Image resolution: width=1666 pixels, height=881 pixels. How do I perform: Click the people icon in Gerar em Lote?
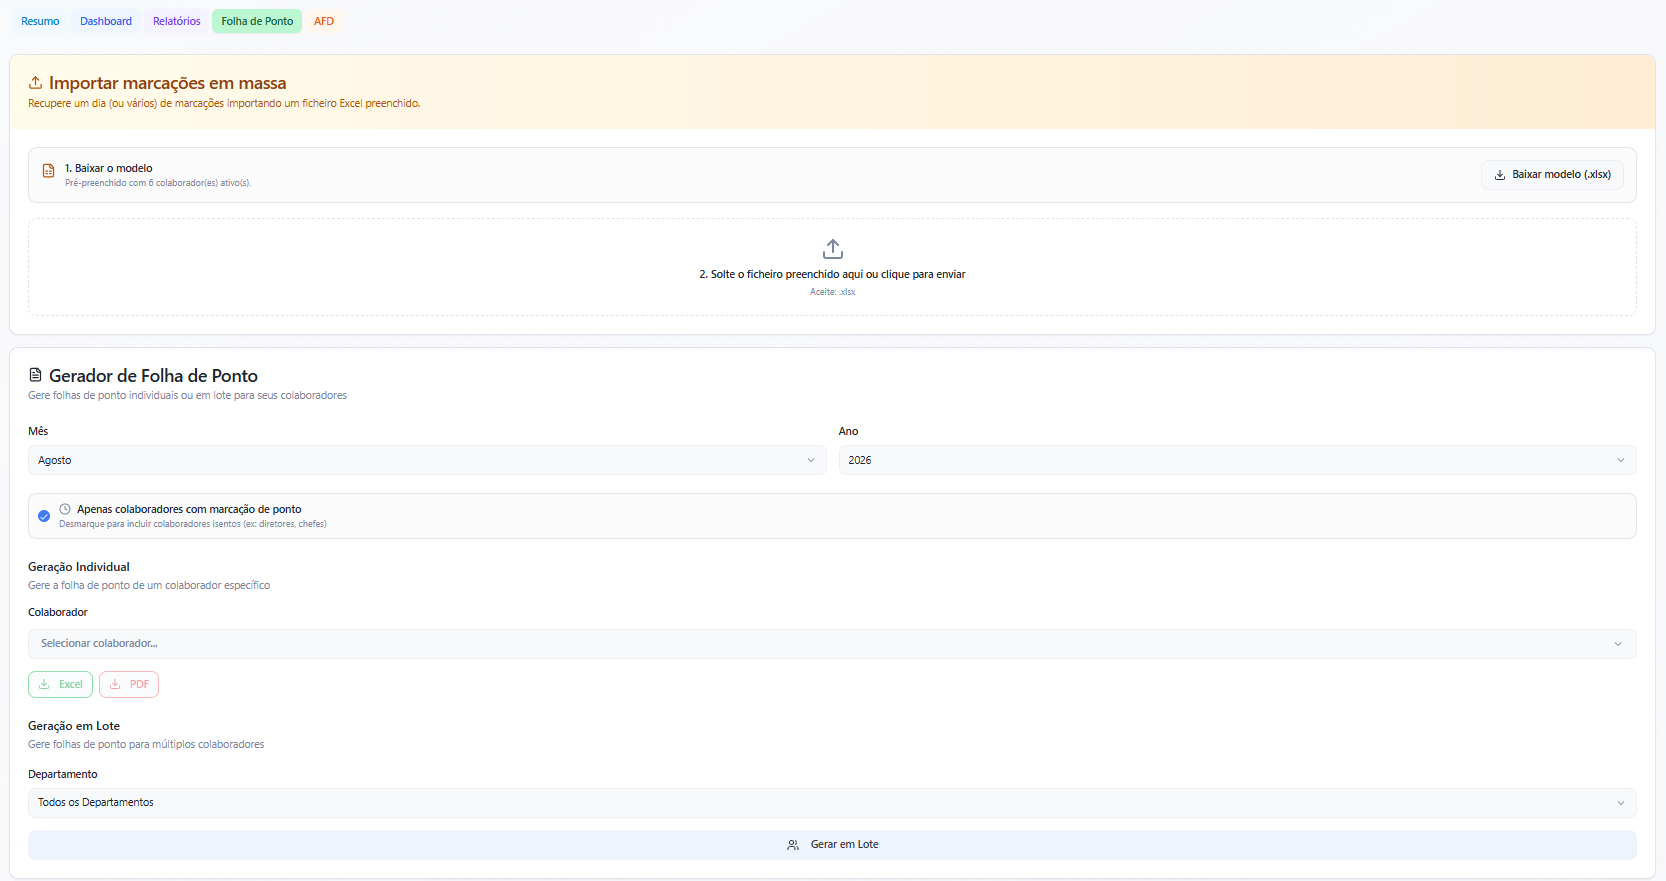(793, 845)
